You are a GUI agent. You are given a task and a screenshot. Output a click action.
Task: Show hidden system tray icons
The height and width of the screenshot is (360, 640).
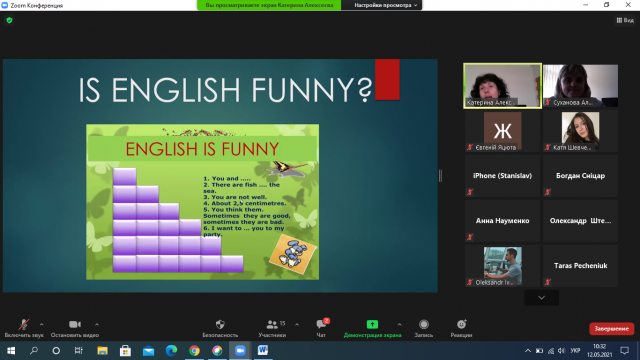point(528,351)
